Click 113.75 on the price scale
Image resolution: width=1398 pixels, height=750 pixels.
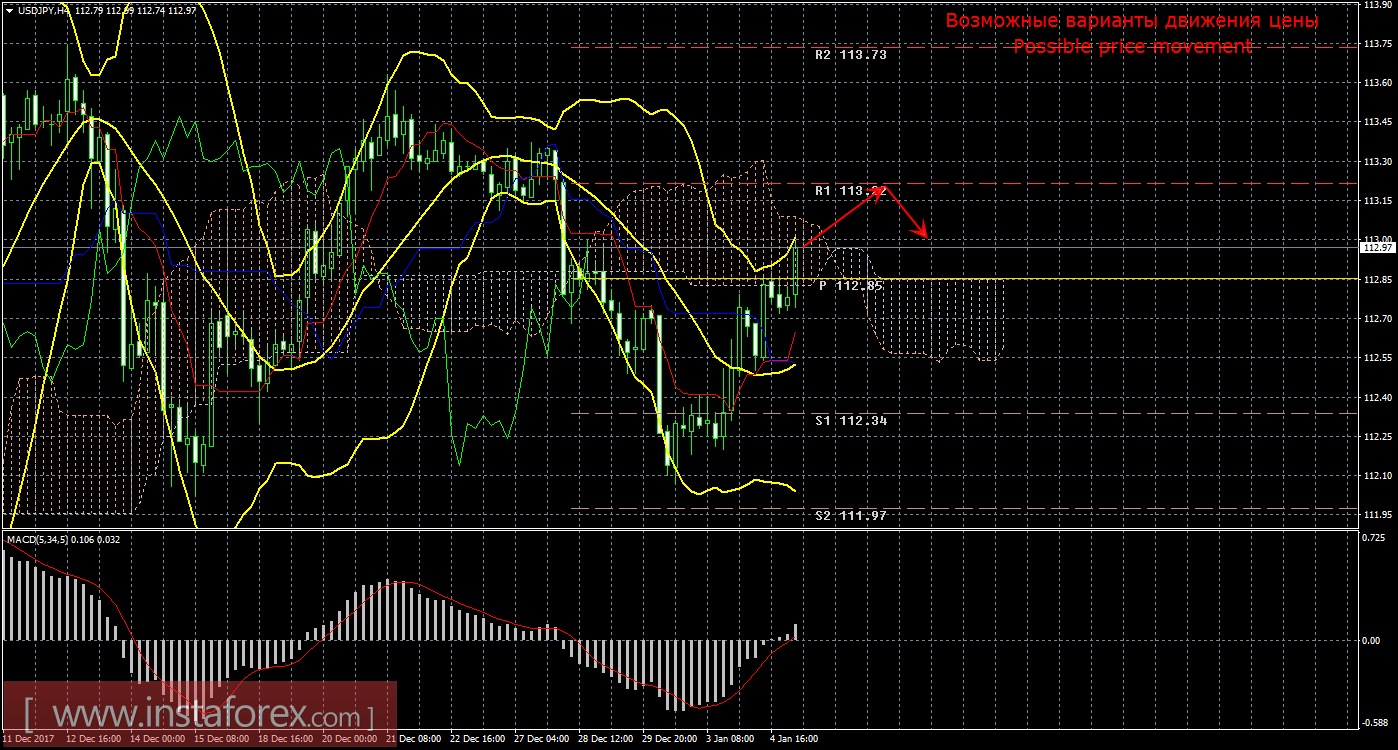pos(1378,44)
